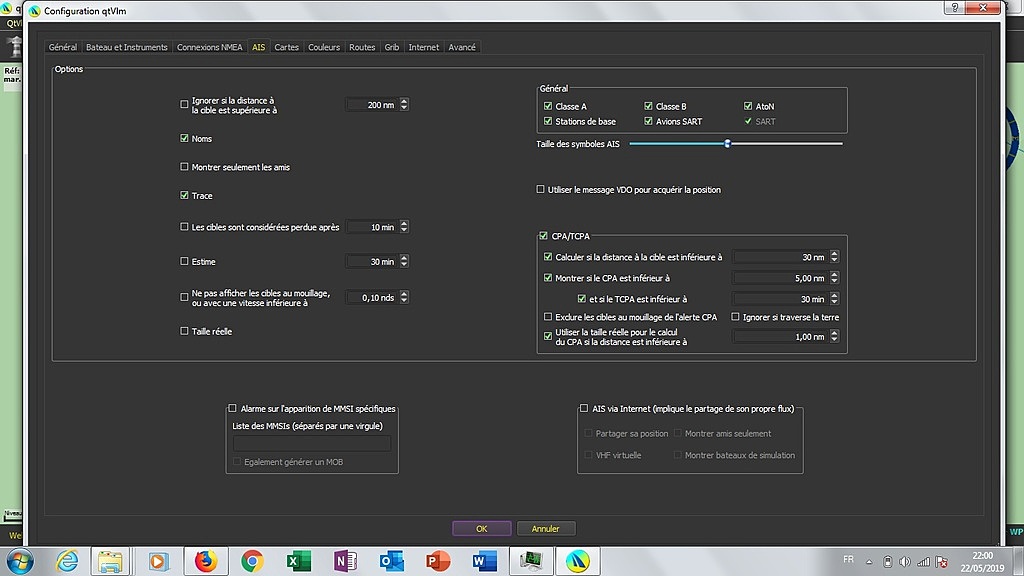Click the 10 min lost-target spinbox
The image size is (1024, 576).
tap(377, 227)
